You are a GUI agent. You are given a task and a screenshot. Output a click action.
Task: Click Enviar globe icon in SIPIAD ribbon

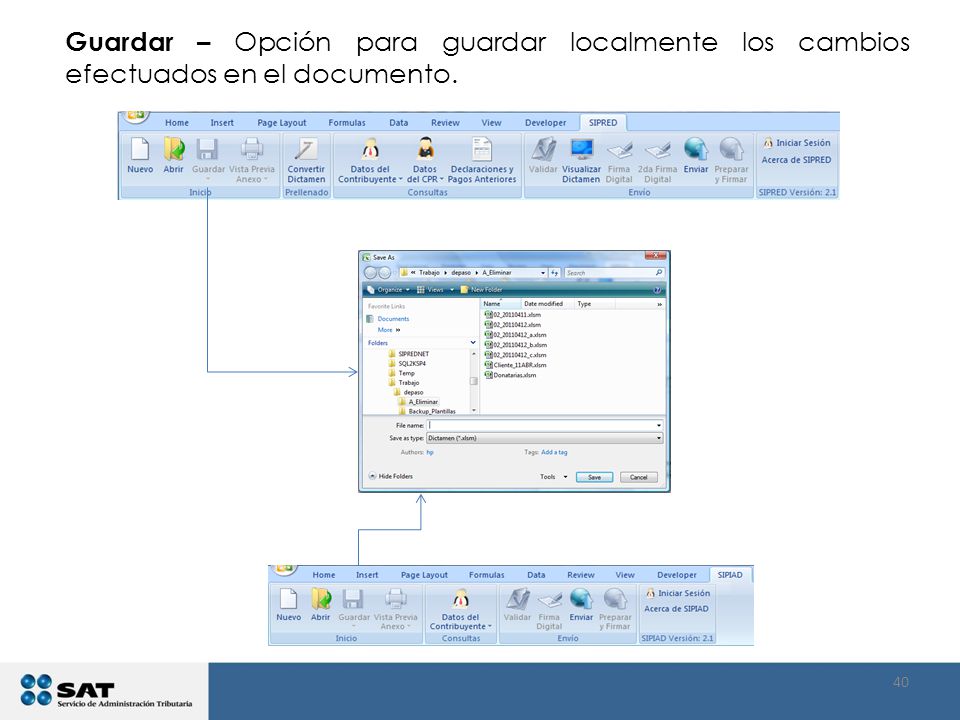point(581,599)
